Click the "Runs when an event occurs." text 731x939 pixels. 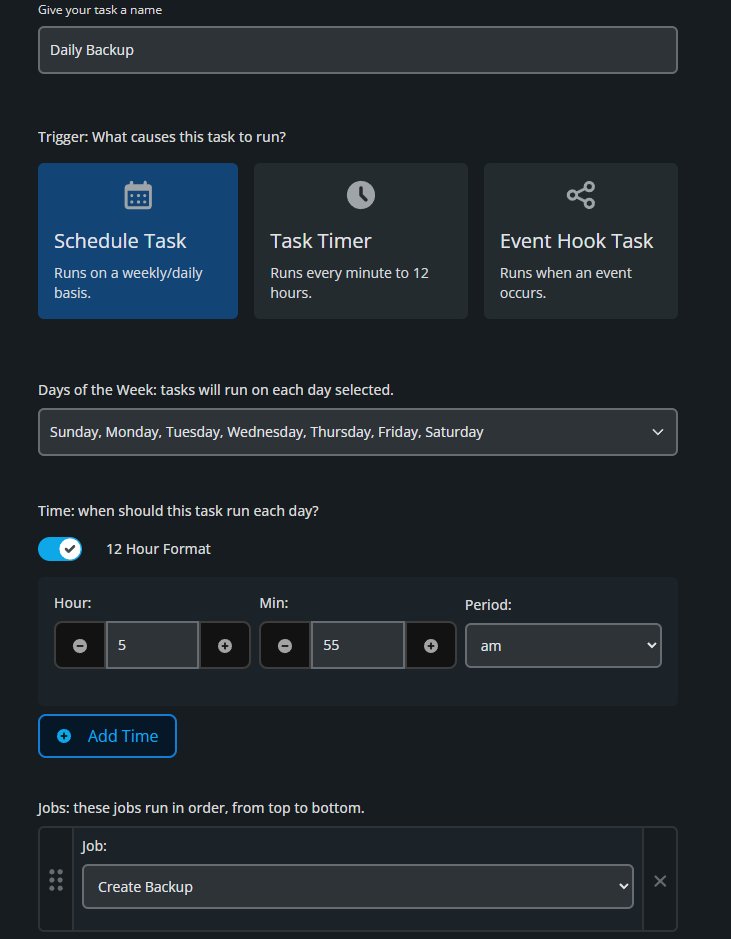click(x=566, y=283)
